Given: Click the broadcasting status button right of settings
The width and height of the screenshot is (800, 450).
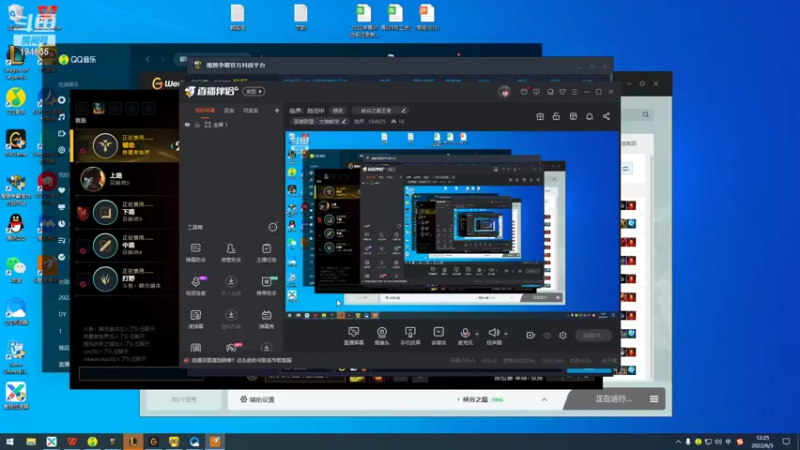Looking at the screenshot, I should (594, 335).
